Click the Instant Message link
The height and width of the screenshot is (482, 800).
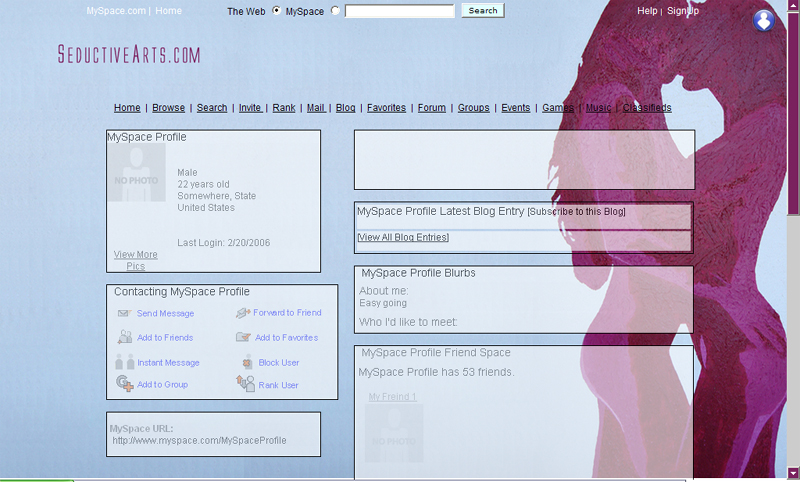pyautogui.click(x=168, y=363)
